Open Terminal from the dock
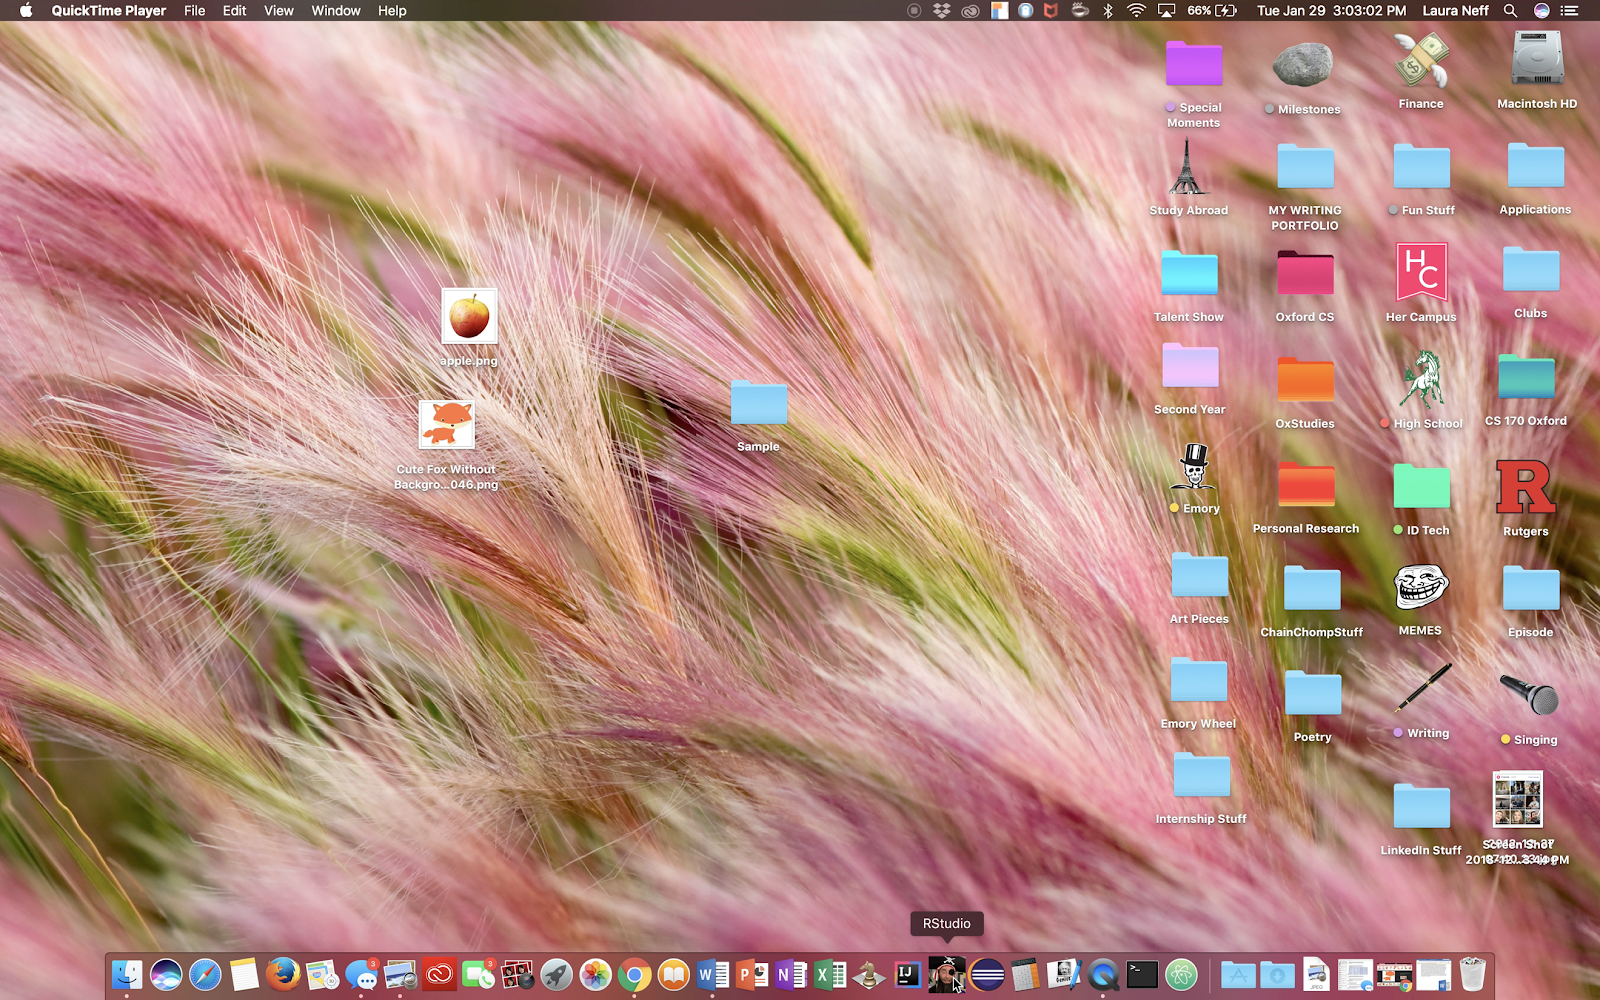The height and width of the screenshot is (1000, 1600). click(1142, 974)
